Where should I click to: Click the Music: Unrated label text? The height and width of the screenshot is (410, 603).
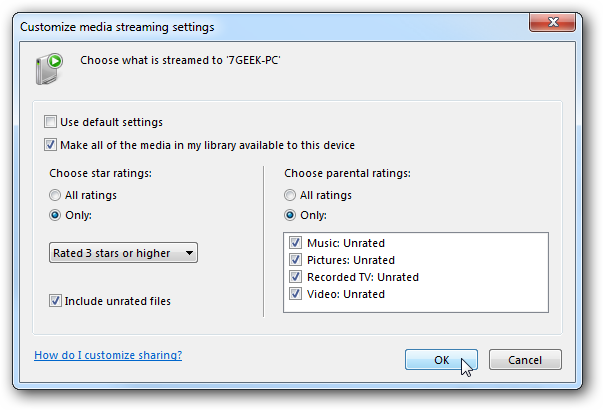click(346, 243)
